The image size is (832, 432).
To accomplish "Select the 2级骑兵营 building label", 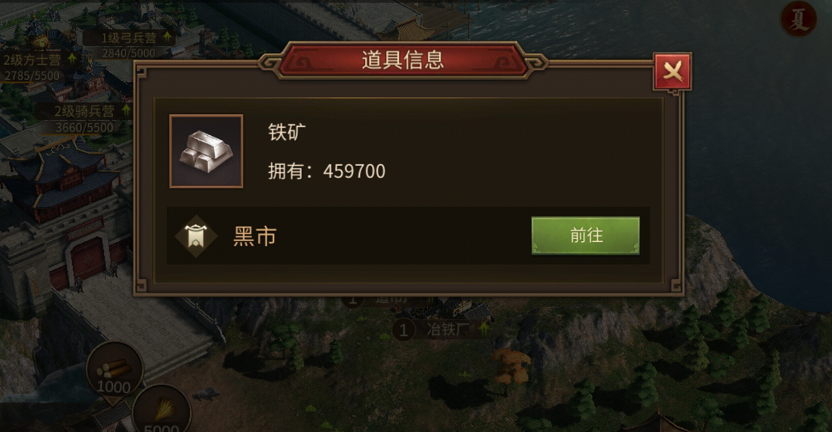I will pos(84,111).
